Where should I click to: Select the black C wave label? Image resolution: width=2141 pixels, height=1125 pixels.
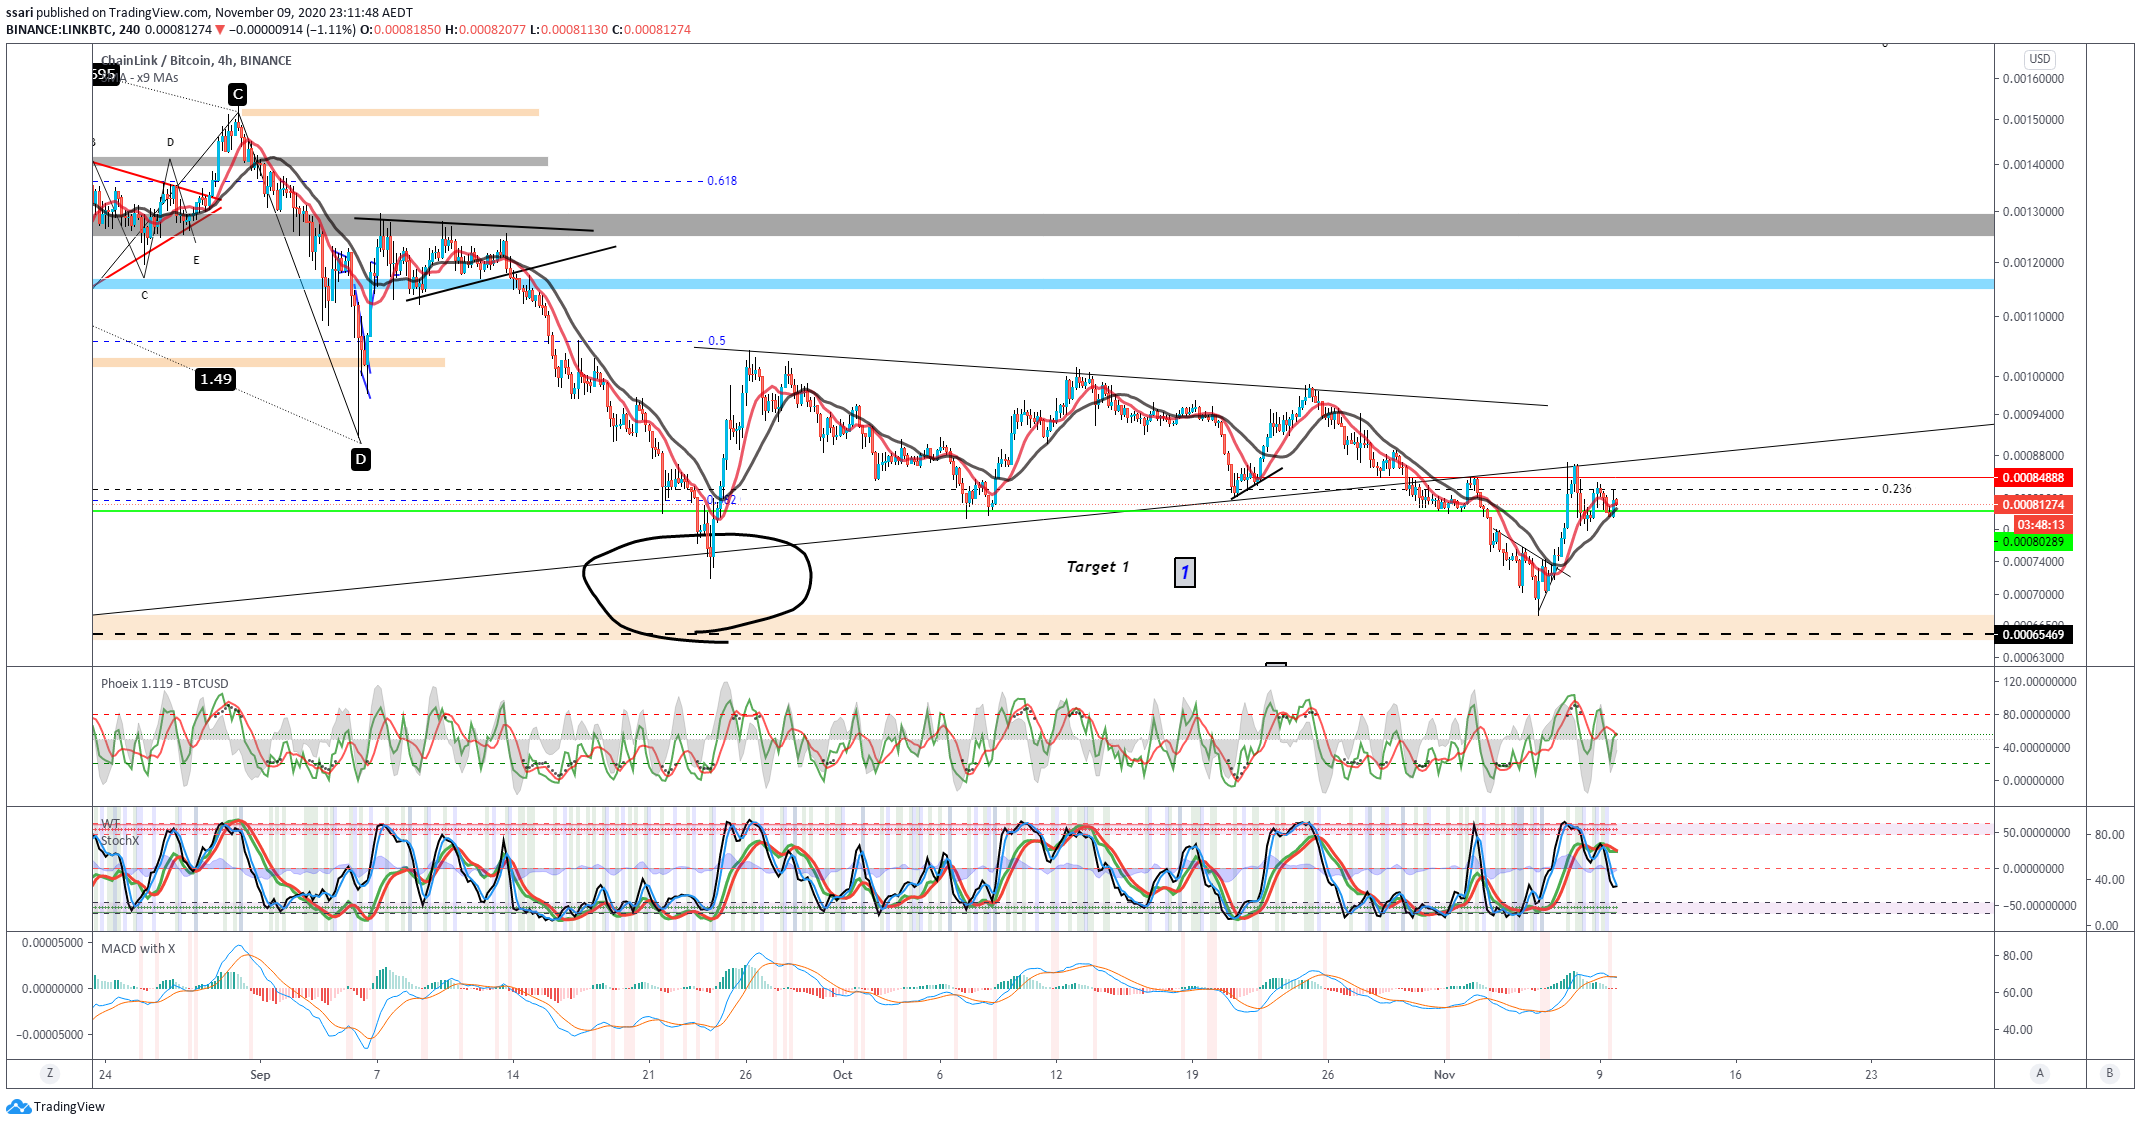coord(237,94)
